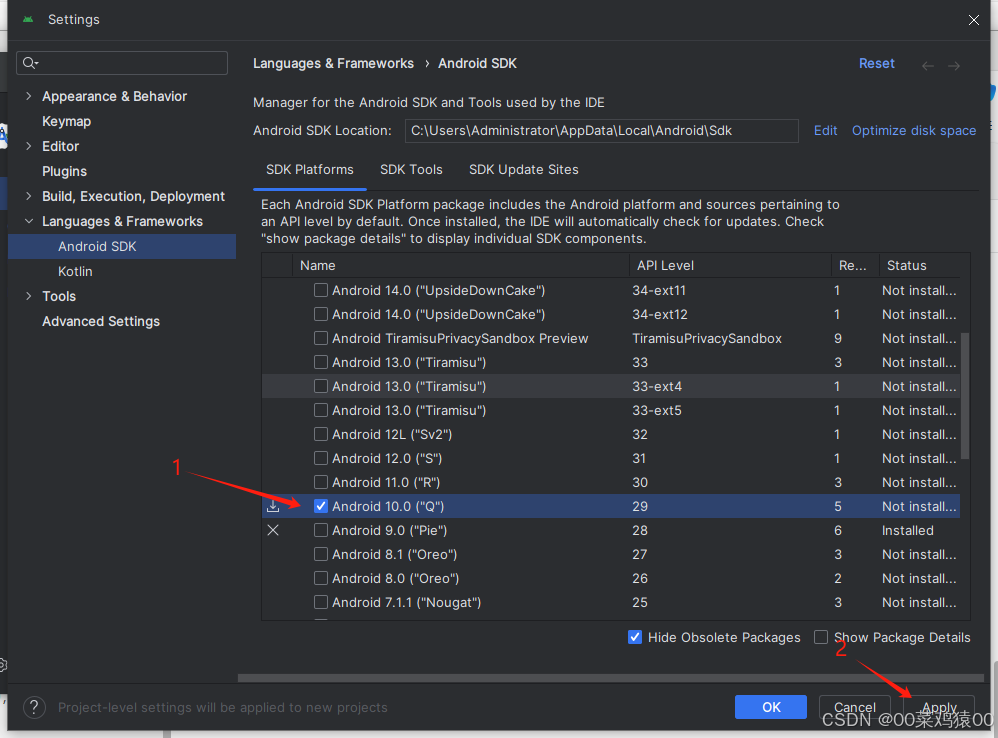
Task: Sort table by Name column header
Action: point(460,265)
